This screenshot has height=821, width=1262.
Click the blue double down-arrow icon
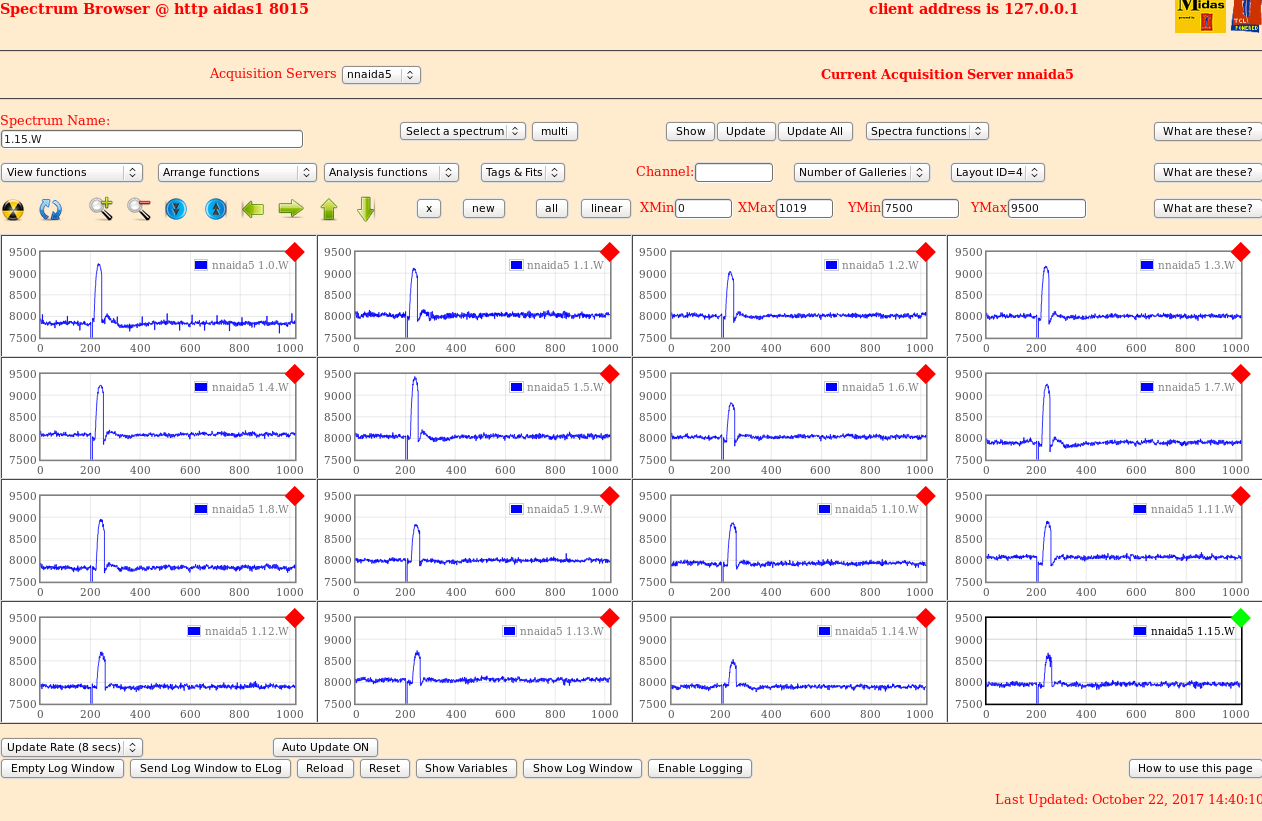(x=176, y=209)
